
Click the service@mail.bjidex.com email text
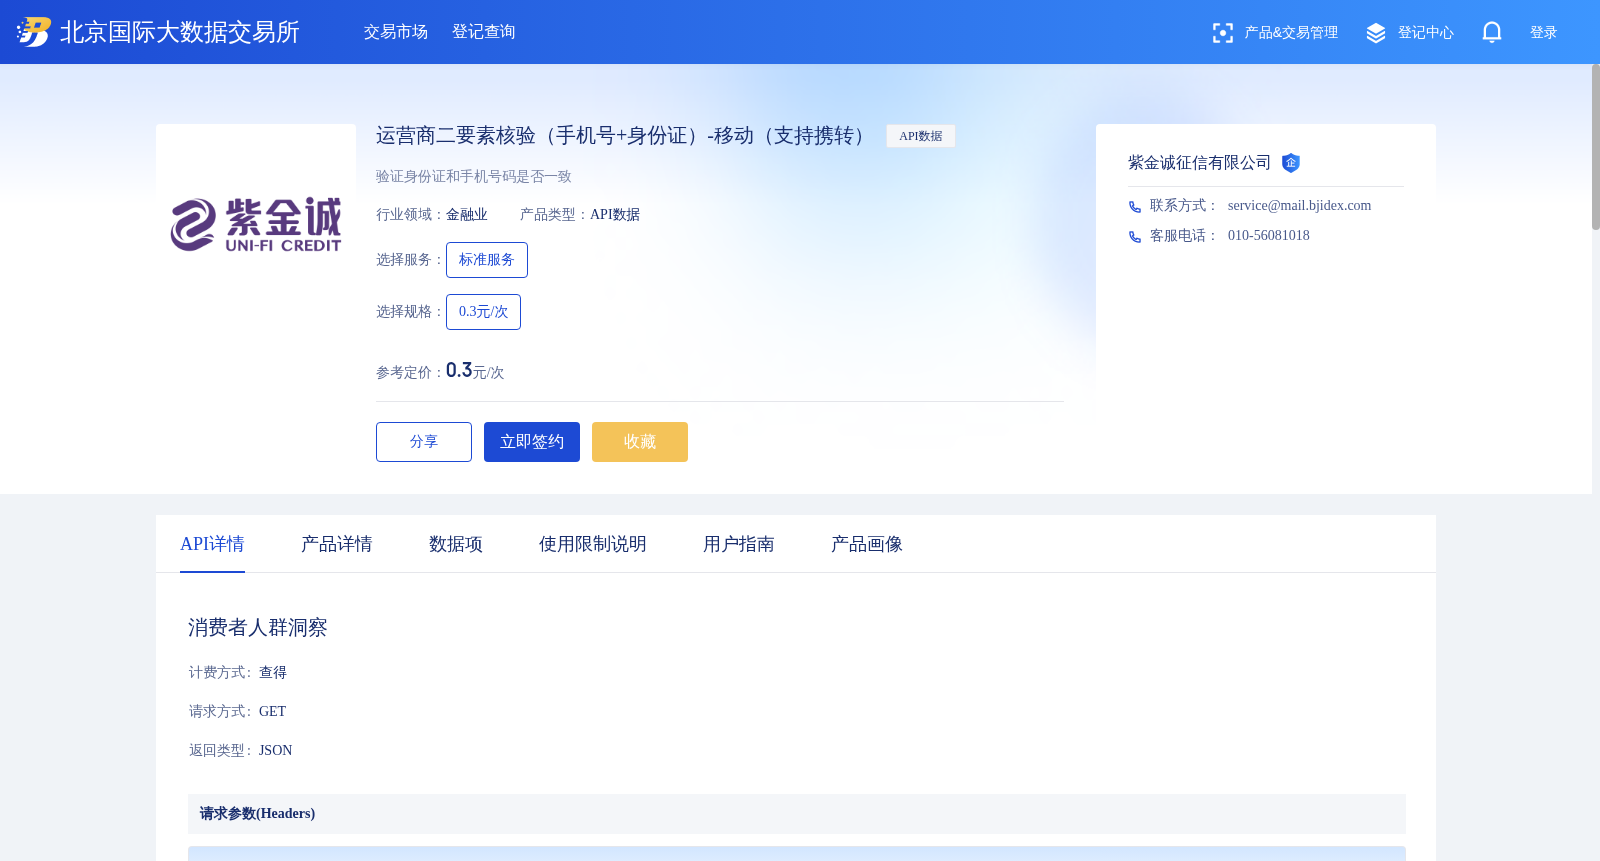pos(1299,206)
